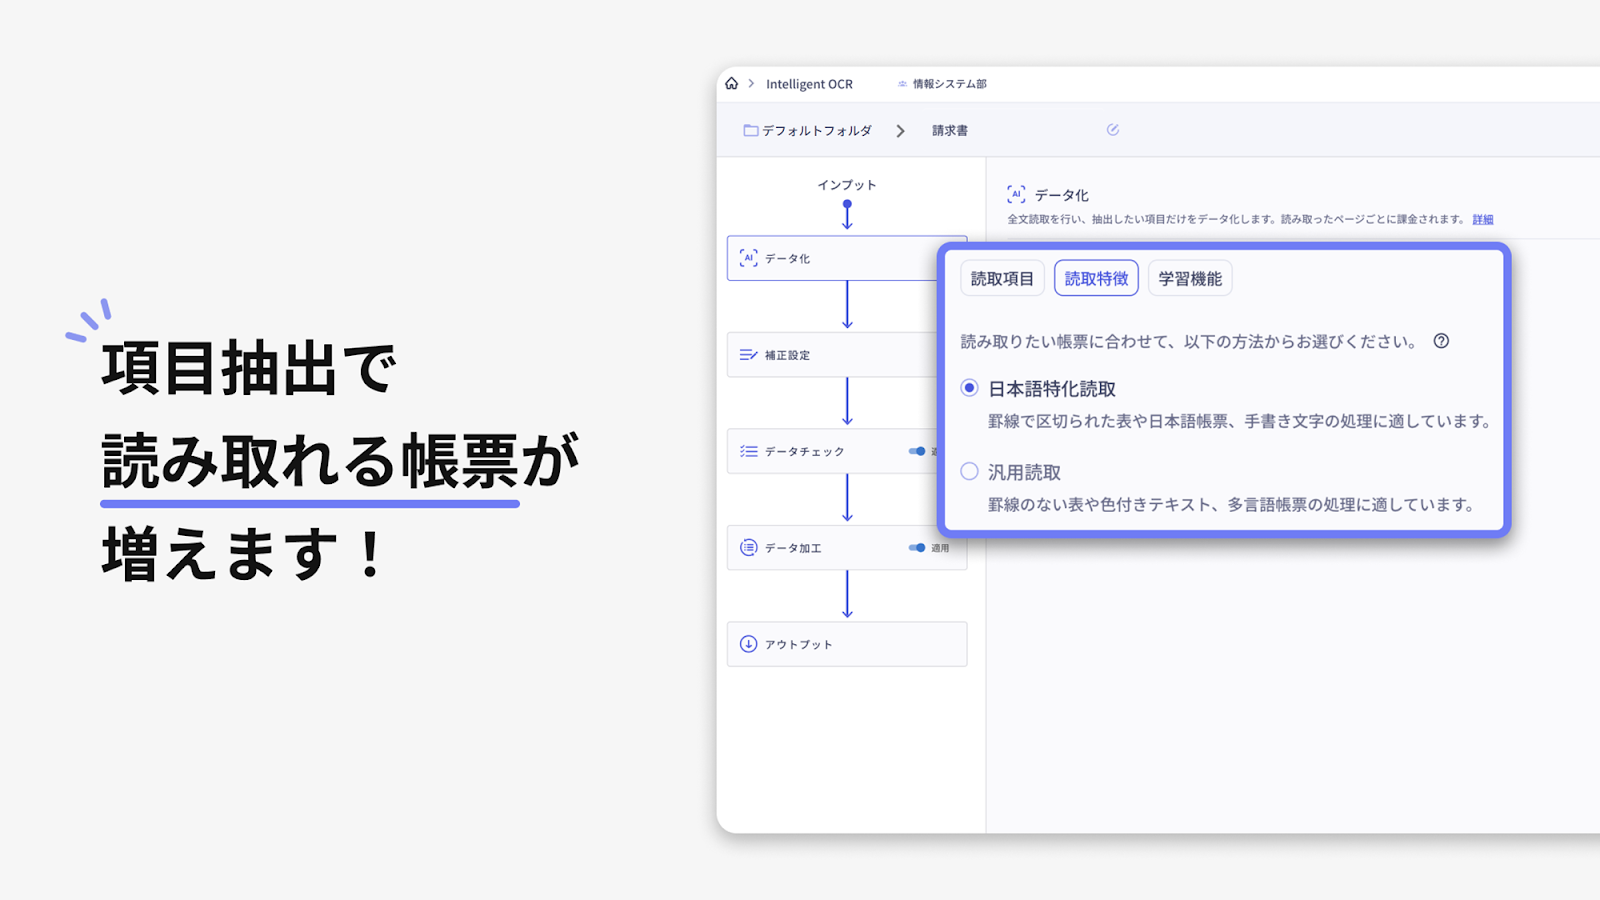Image resolution: width=1600 pixels, height=900 pixels.
Task: Toggle the データチェック switch
Action: [917, 451]
